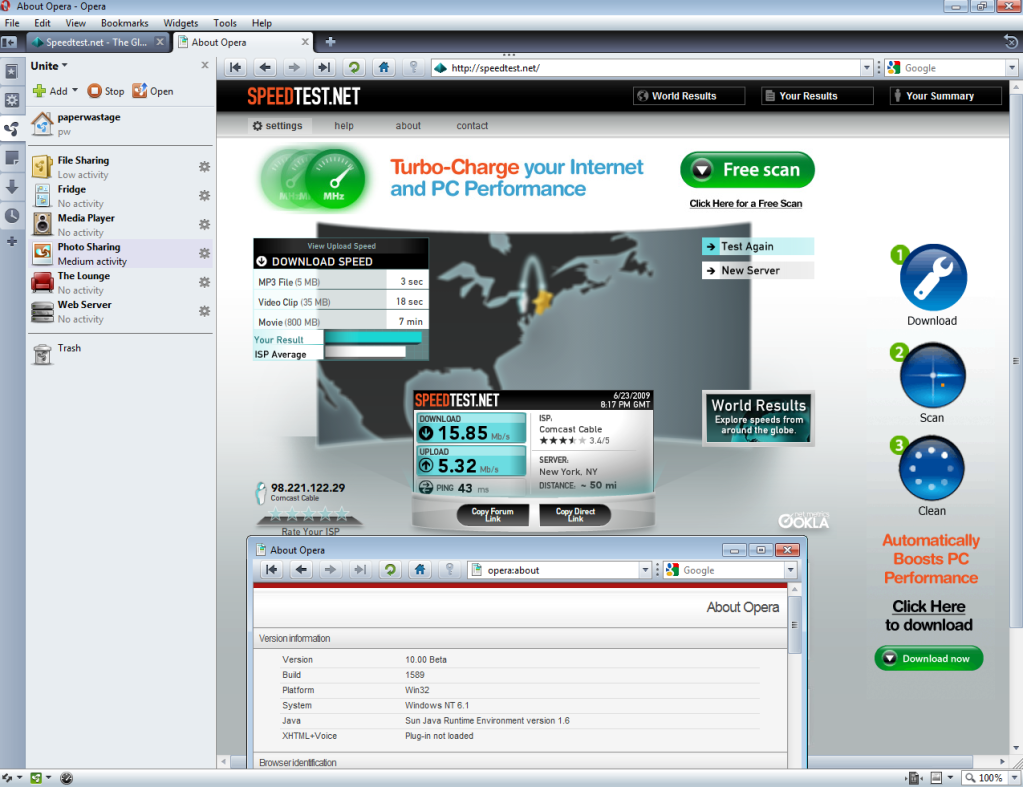This screenshot has width=1023, height=787.
Task: Click the World Results explore thumbnail
Action: pos(758,418)
